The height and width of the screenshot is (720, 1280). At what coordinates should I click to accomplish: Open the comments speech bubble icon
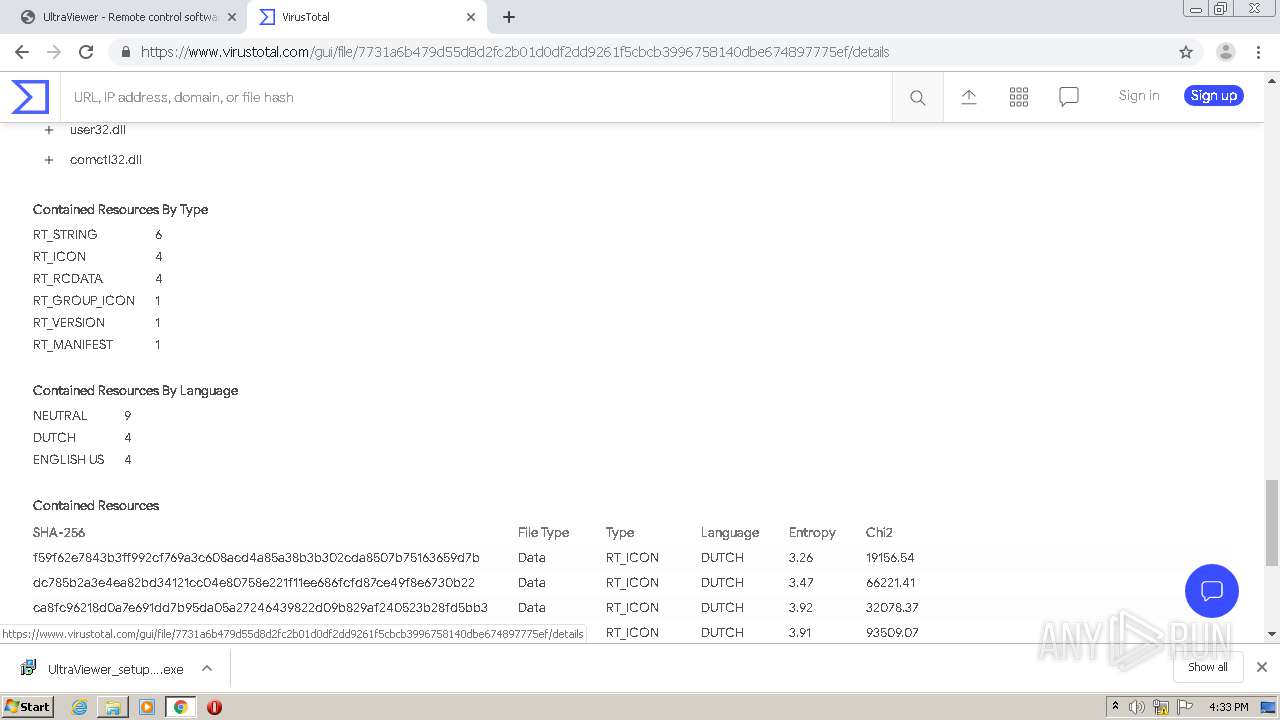pyautogui.click(x=1068, y=97)
